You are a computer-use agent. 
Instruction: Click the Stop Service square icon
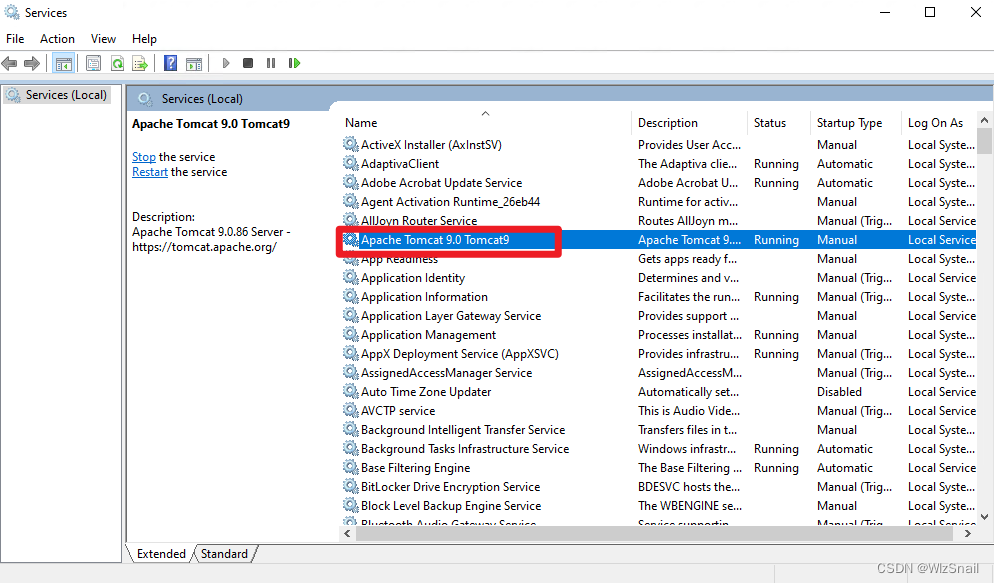click(x=248, y=63)
